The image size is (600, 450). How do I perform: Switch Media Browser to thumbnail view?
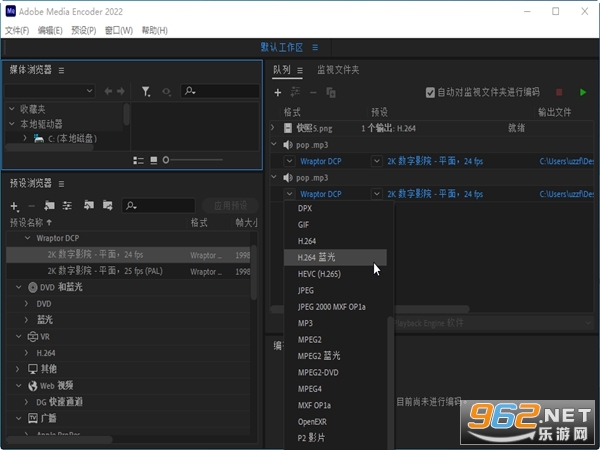[154, 160]
